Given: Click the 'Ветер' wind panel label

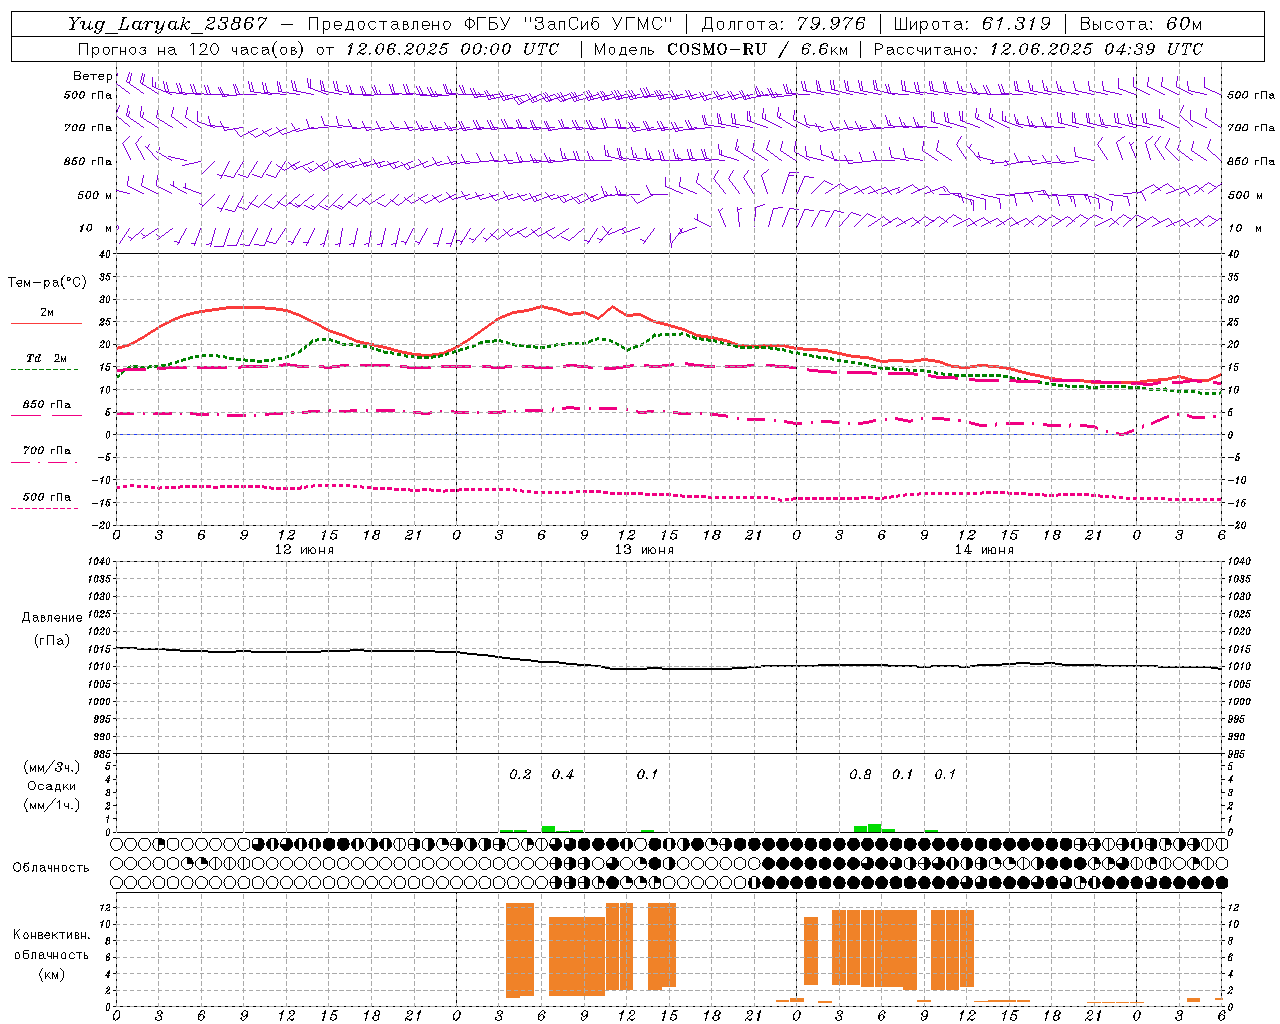Looking at the screenshot, I should 92,76.
